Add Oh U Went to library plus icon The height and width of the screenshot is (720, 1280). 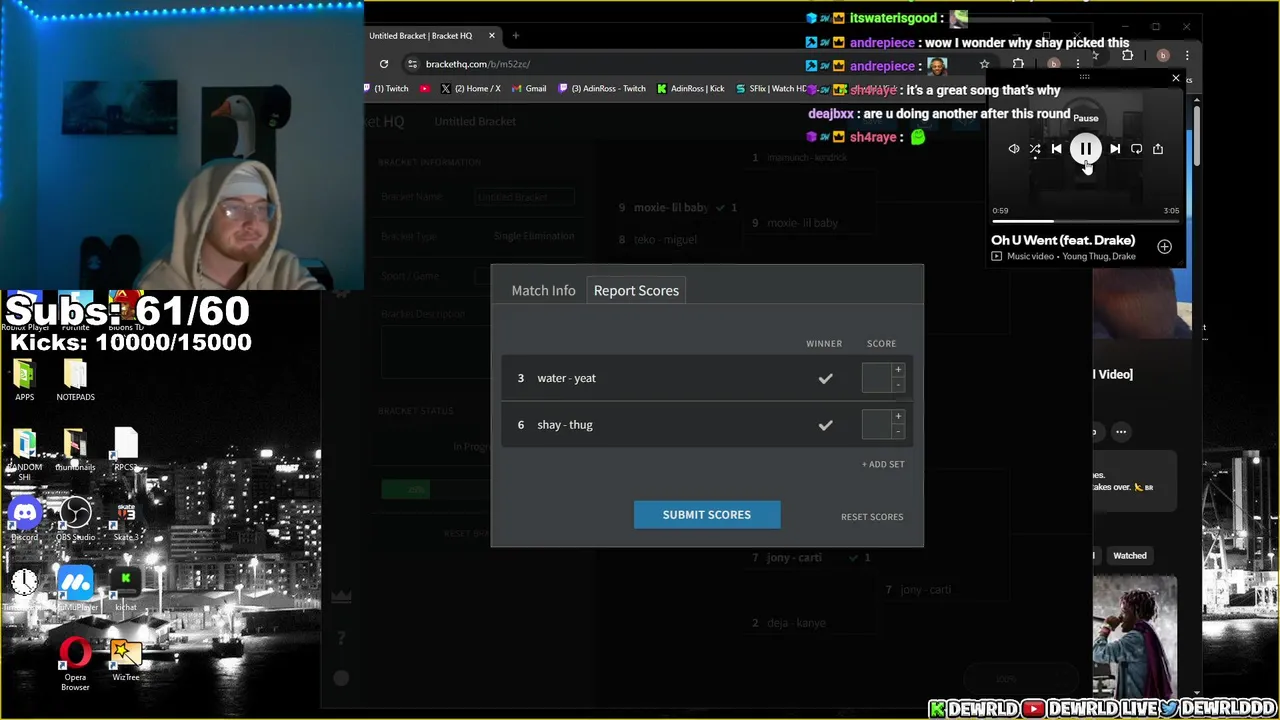coord(1164,246)
